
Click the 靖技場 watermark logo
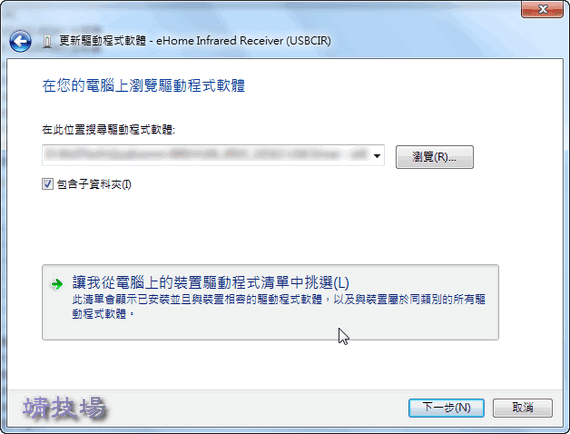coord(64,407)
